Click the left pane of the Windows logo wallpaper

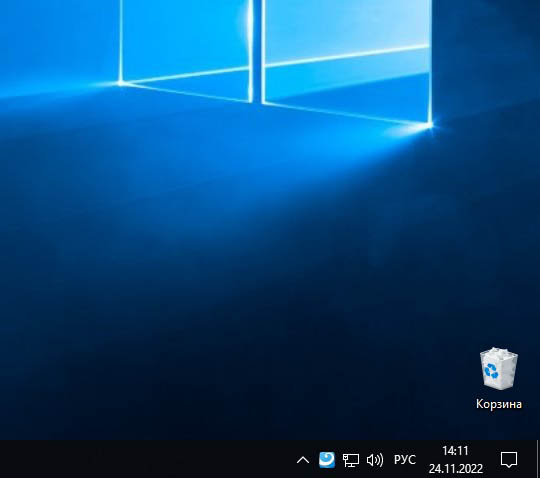click(x=186, y=38)
